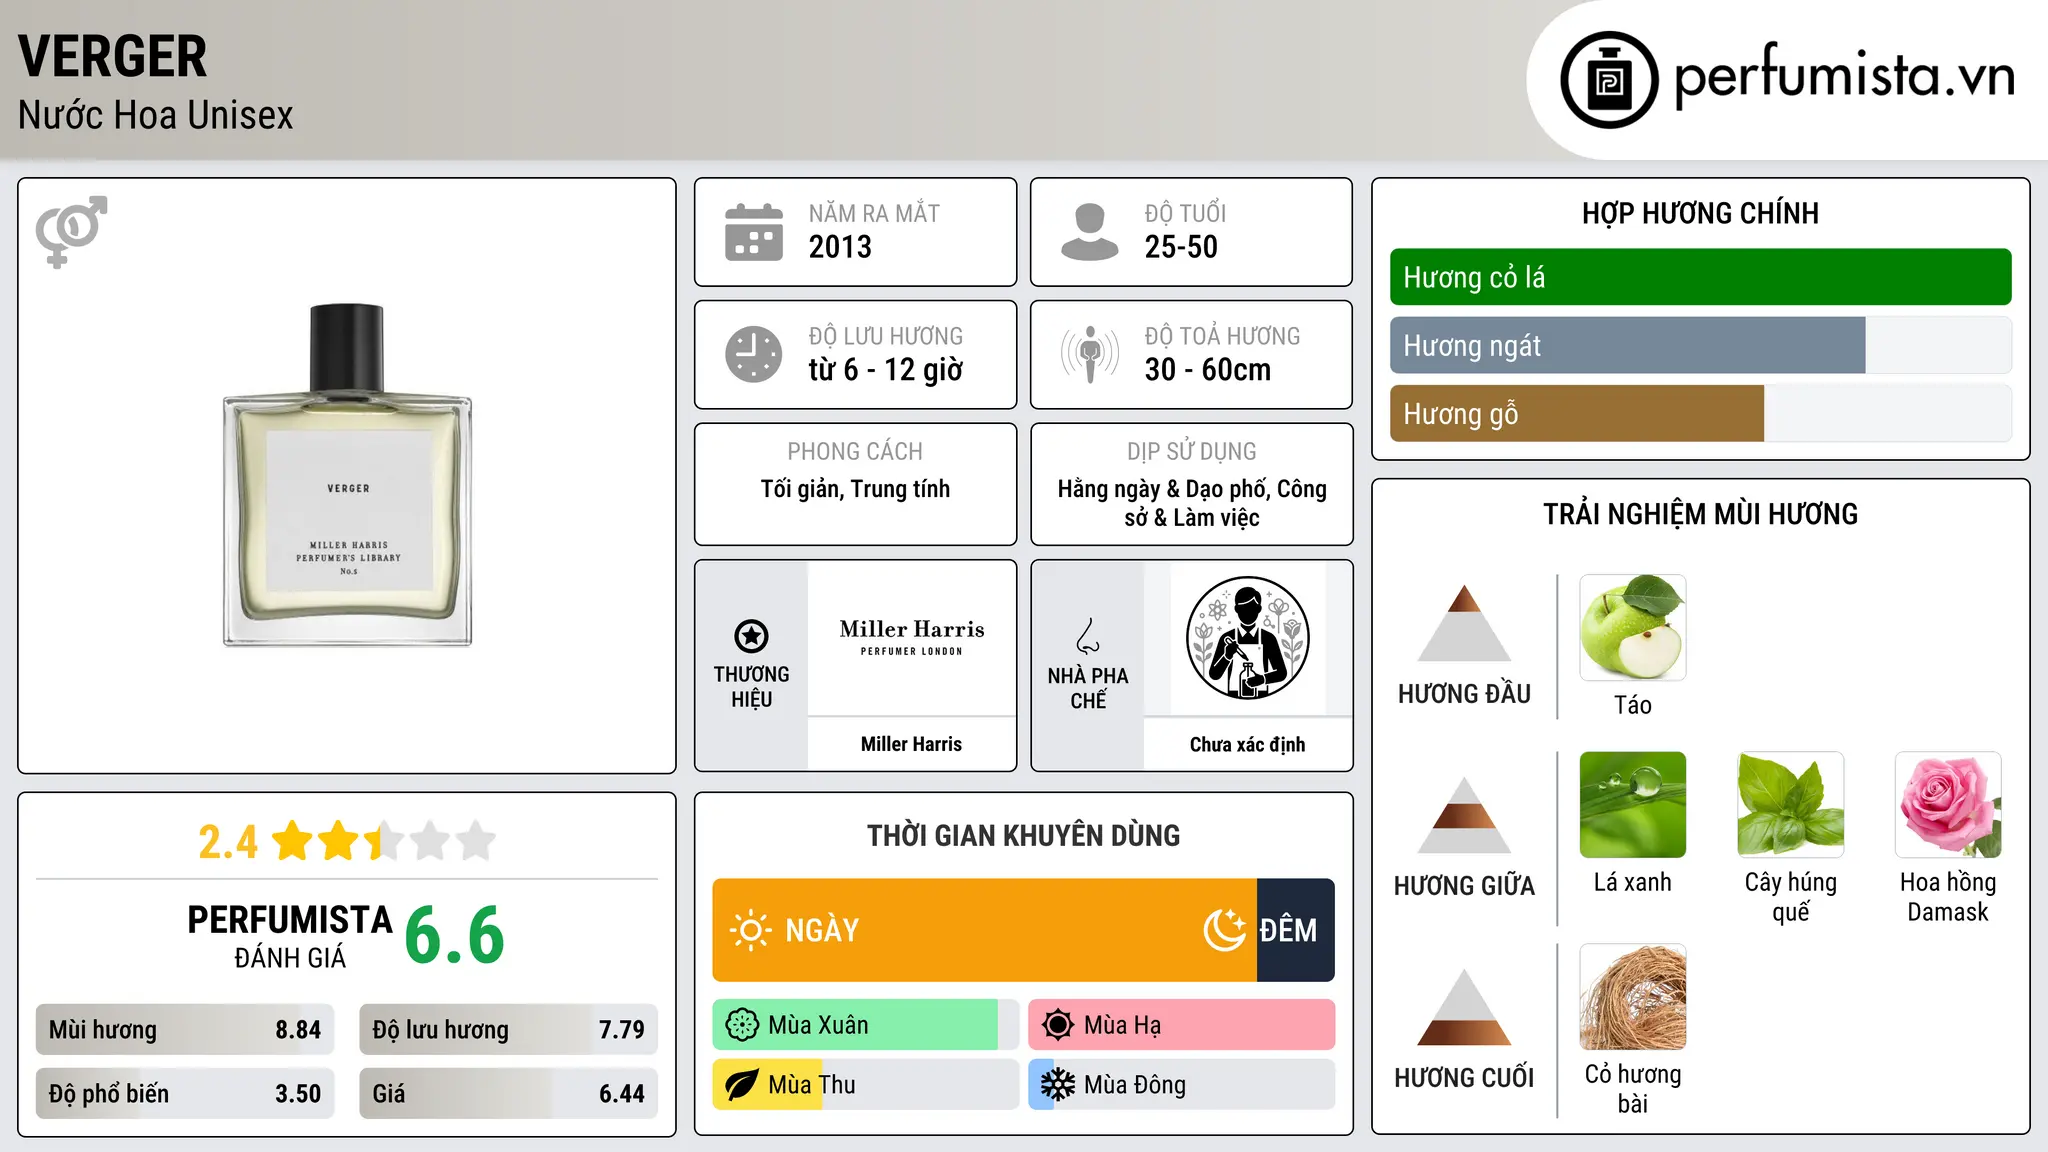The image size is (2048, 1152).
Task: Click the Mùa Thu season bar
Action: point(866,1085)
